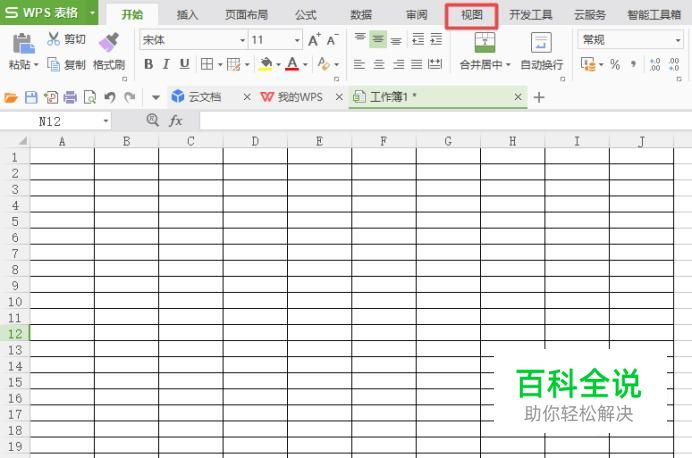
Task: Redo the last action
Action: [129, 97]
